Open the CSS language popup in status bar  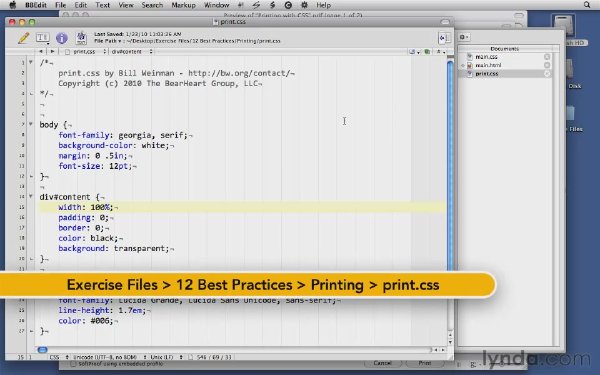[x=59, y=357]
